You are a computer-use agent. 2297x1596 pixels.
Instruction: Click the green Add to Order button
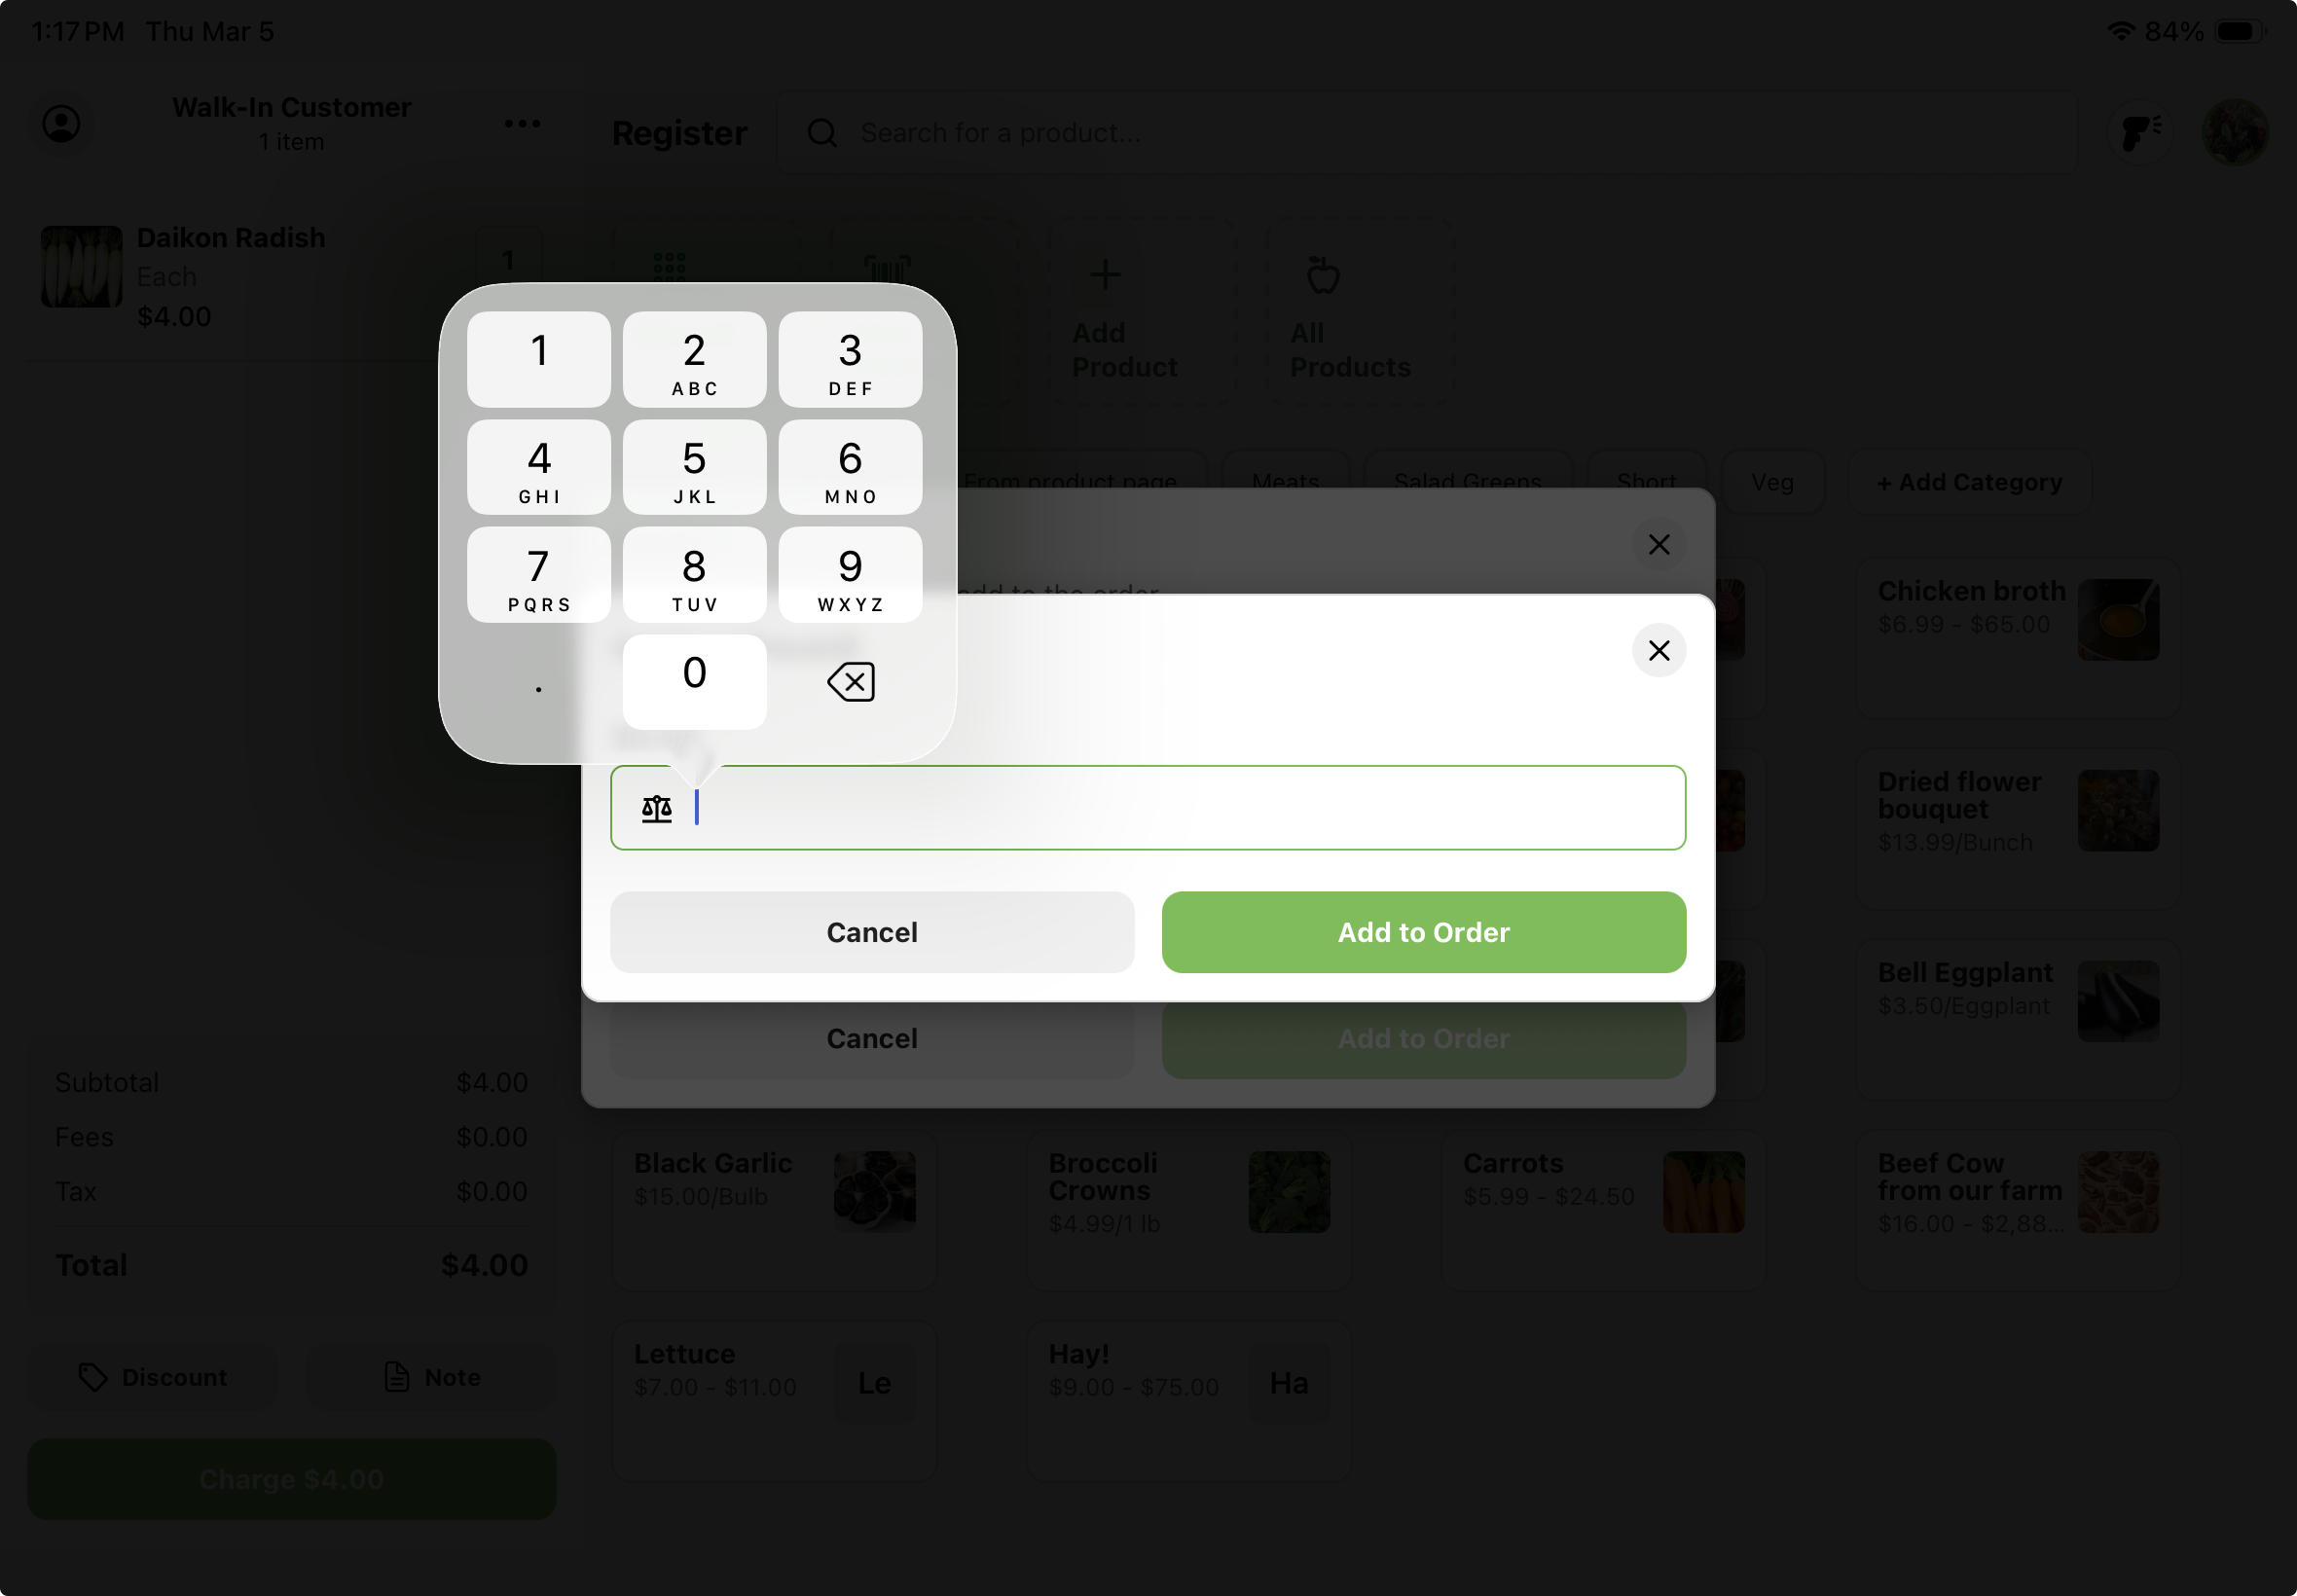[x=1424, y=932]
